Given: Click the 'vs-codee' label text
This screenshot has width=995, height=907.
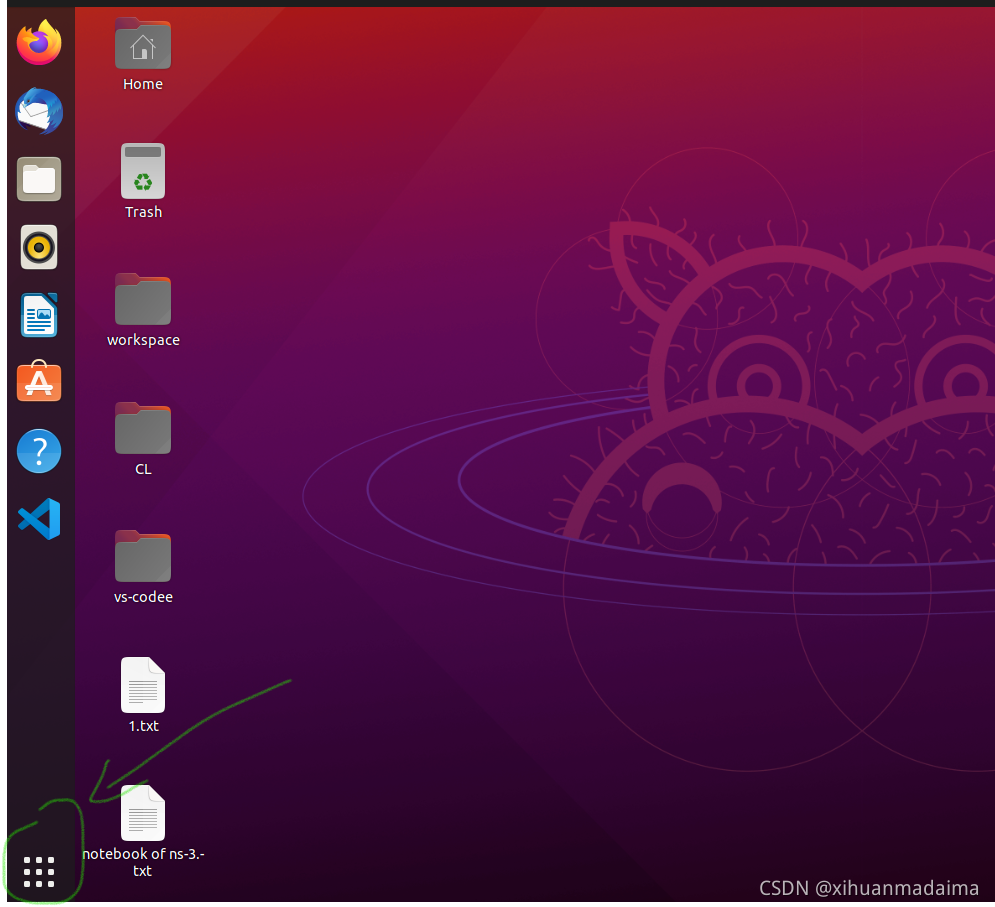Looking at the screenshot, I should [143, 597].
